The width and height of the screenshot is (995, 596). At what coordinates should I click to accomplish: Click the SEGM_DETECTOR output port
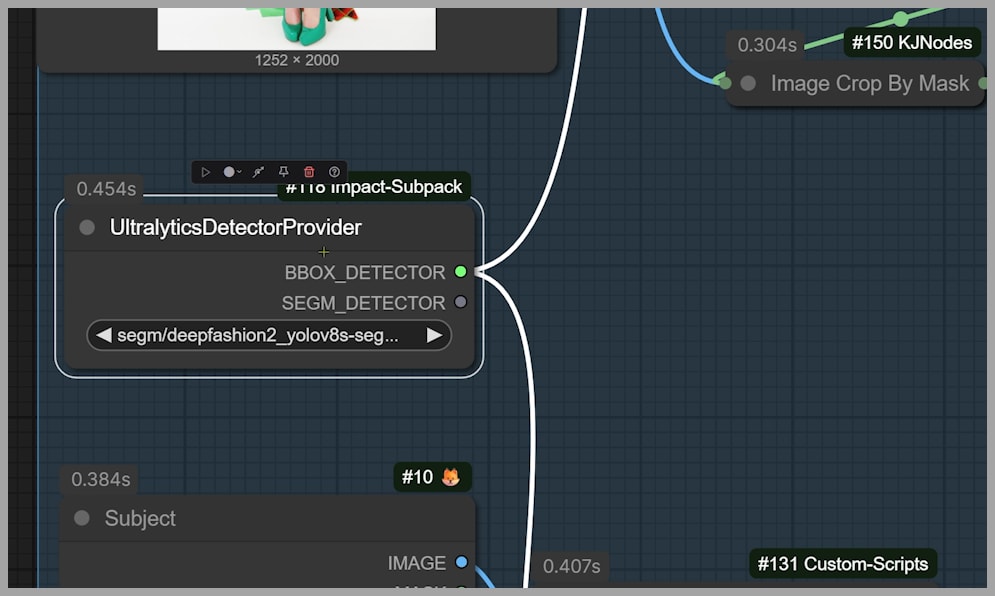click(x=460, y=302)
